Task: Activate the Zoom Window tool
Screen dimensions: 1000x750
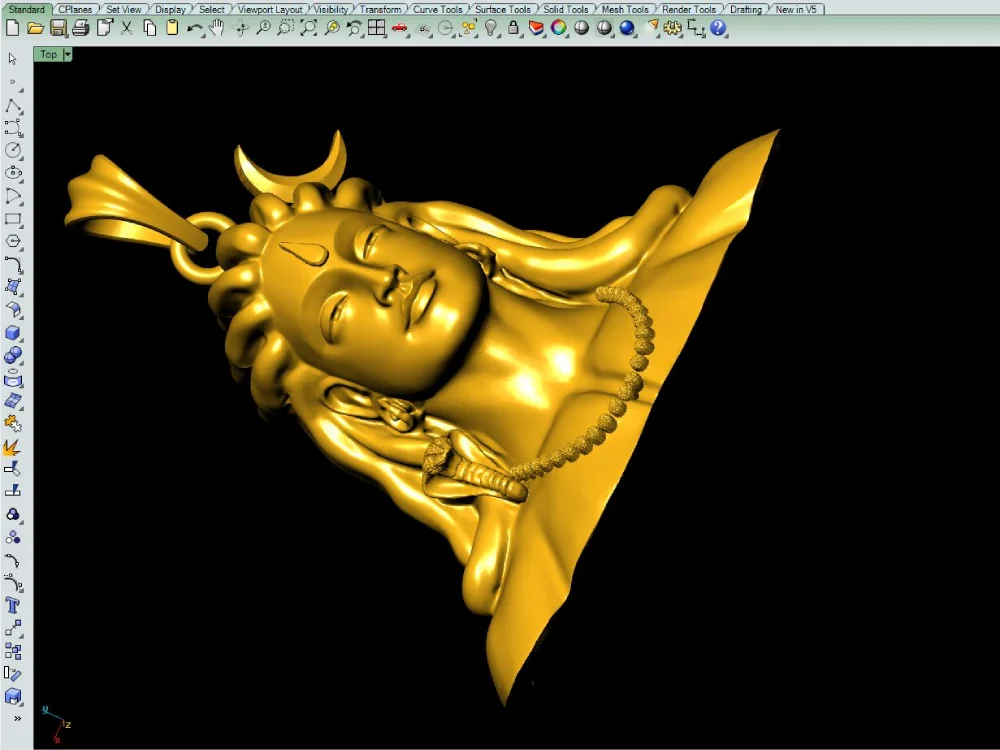Action: [286, 28]
